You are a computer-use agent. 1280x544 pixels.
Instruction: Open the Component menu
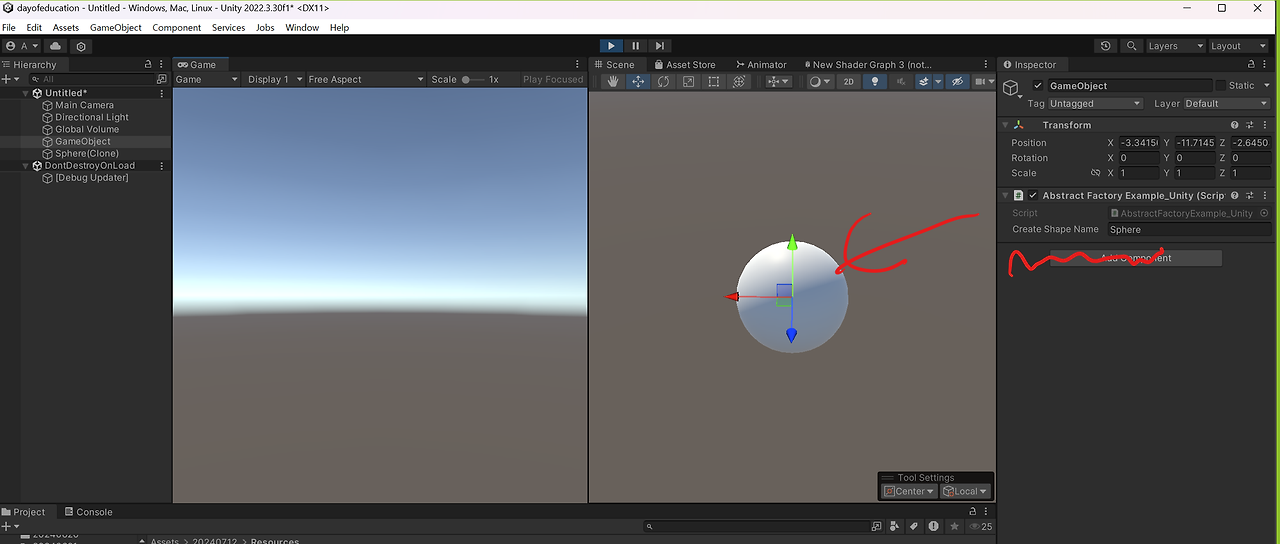pyautogui.click(x=177, y=28)
